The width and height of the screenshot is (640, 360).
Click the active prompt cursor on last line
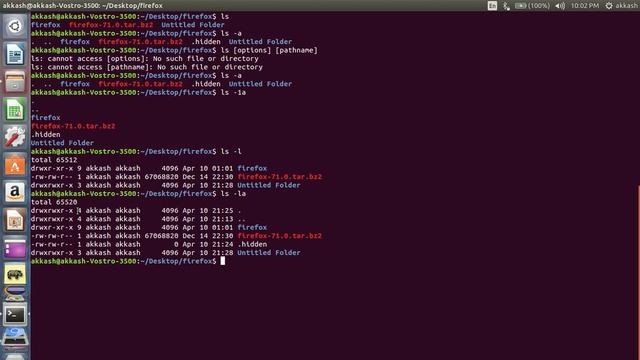click(223, 261)
